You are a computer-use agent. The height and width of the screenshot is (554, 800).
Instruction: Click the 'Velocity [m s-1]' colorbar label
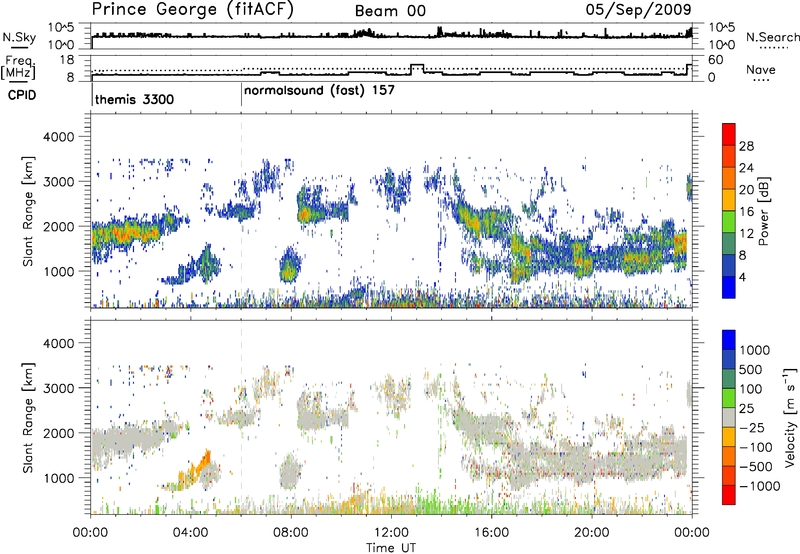point(790,417)
